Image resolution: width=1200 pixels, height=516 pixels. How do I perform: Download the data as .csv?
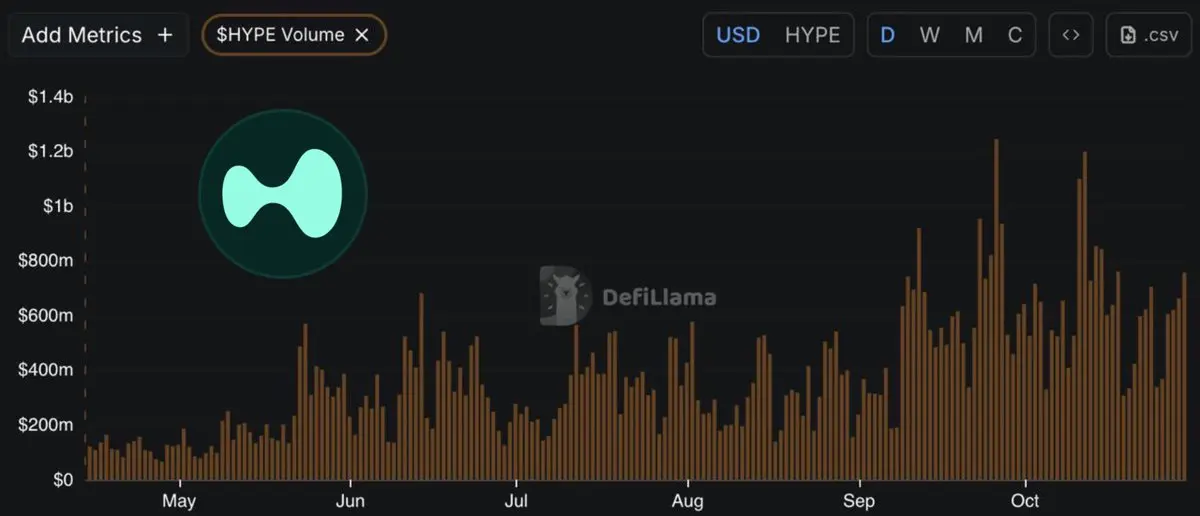coord(1149,35)
